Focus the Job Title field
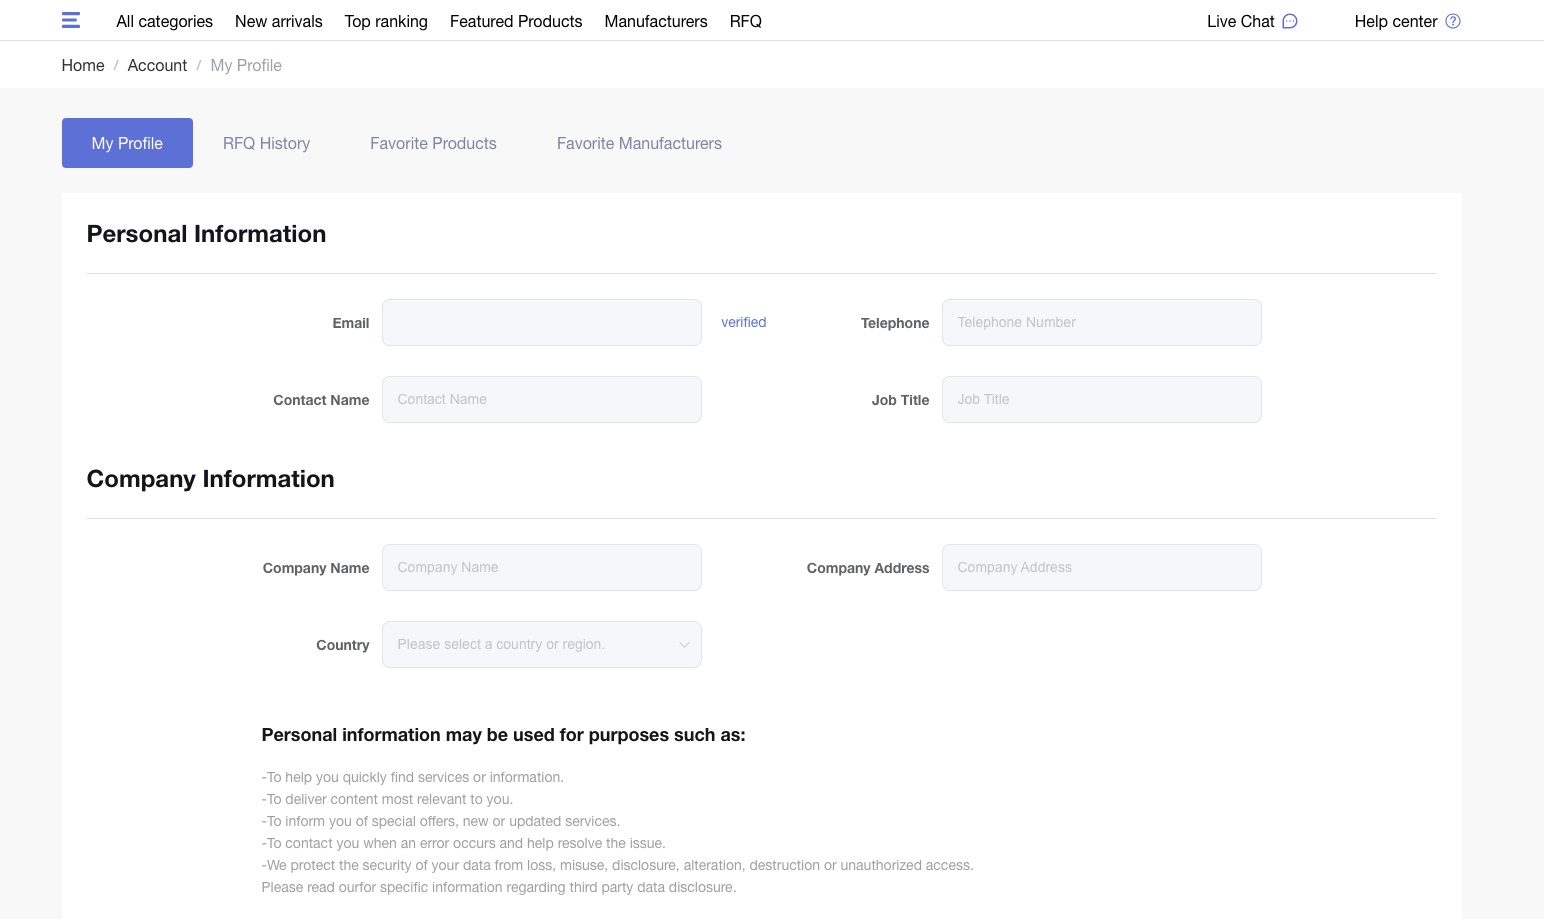This screenshot has height=919, width=1544. (x=1102, y=399)
